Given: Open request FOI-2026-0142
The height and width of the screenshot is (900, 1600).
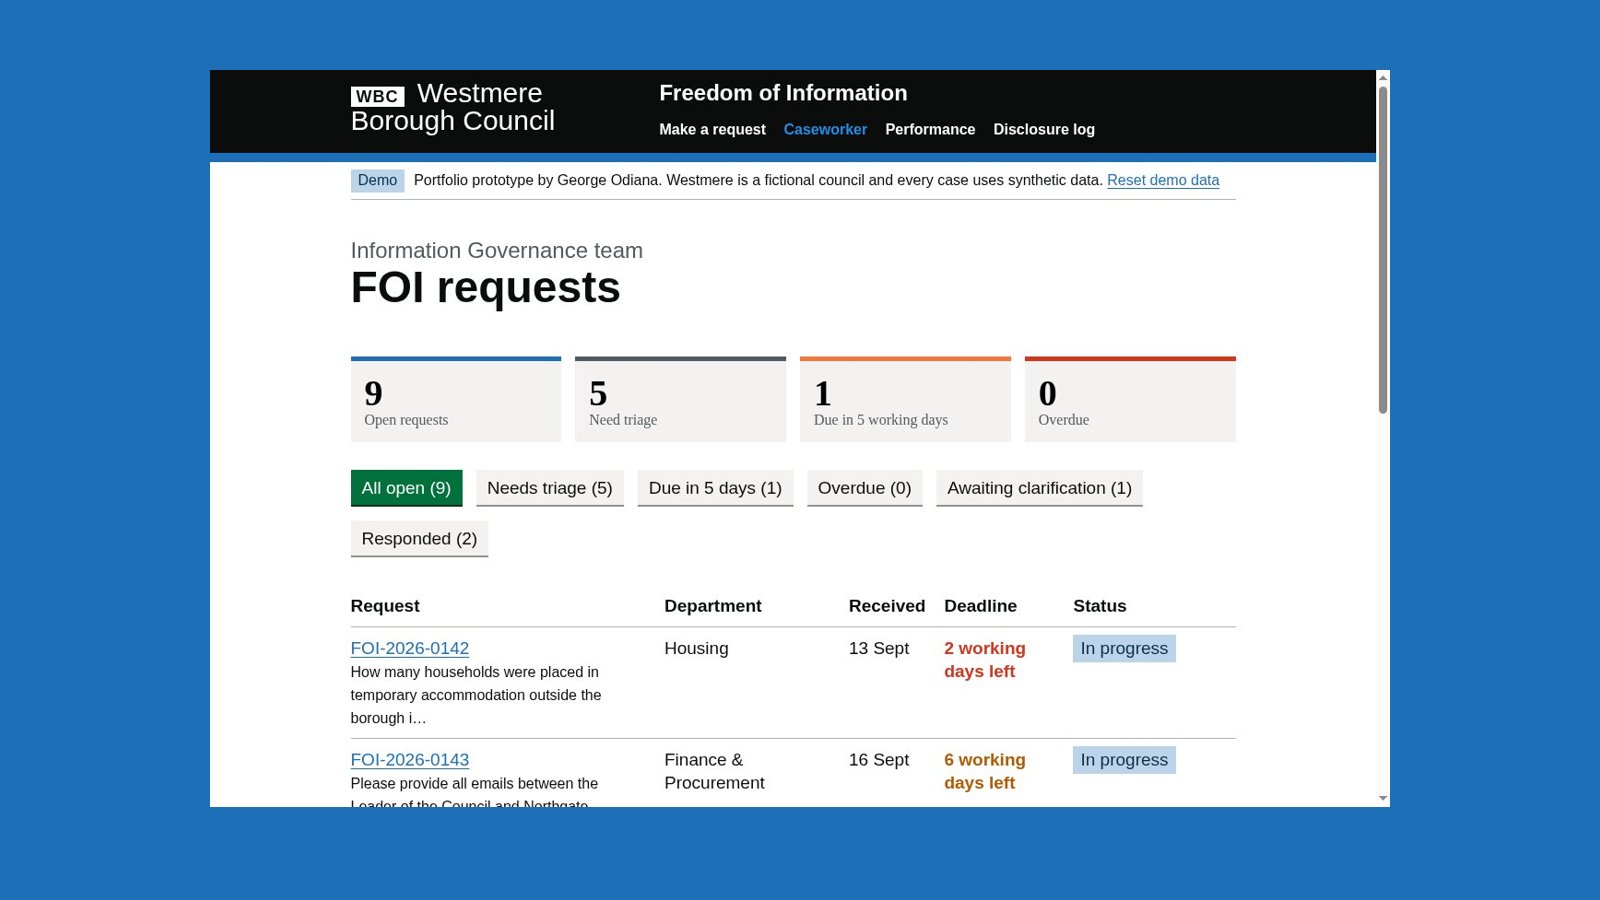Looking at the screenshot, I should pyautogui.click(x=410, y=648).
